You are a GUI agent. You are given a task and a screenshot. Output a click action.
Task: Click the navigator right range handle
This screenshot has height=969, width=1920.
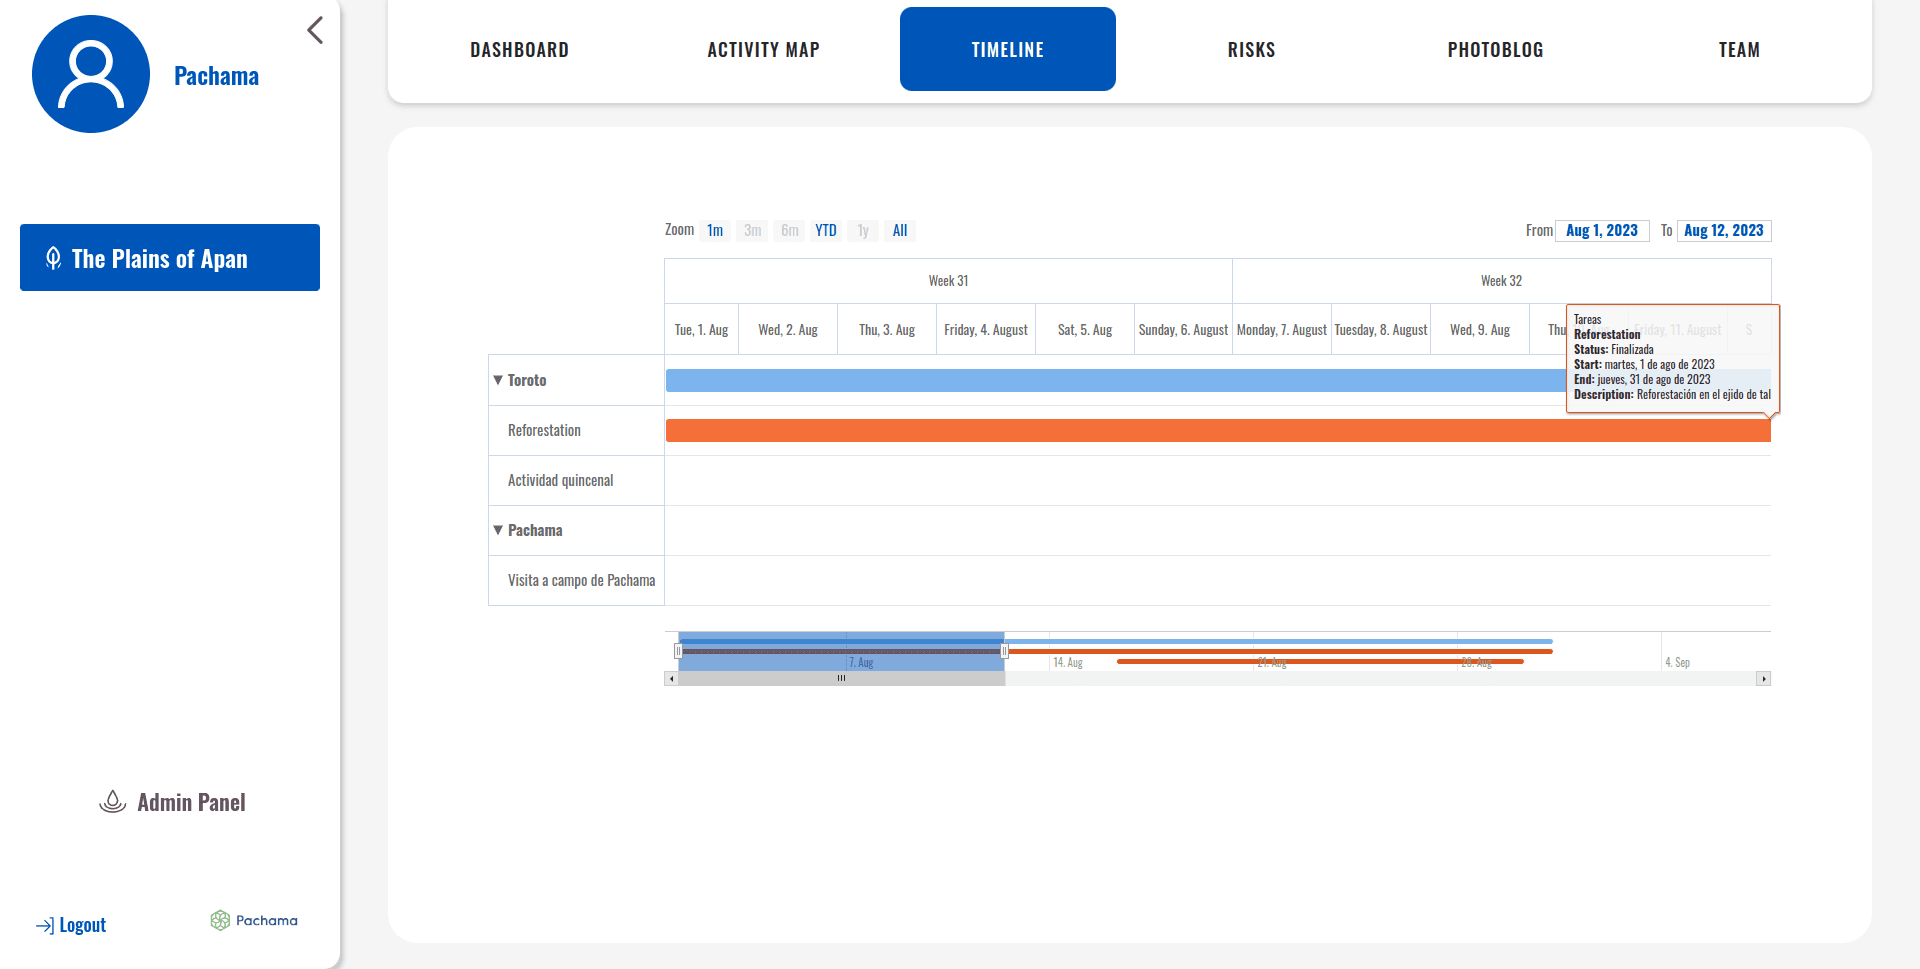click(x=1004, y=651)
